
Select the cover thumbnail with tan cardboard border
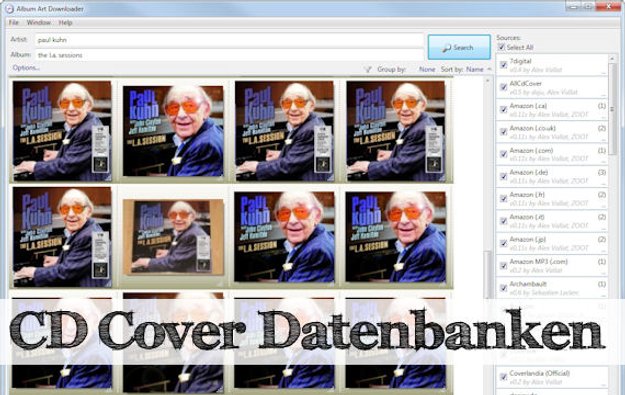[x=173, y=237]
